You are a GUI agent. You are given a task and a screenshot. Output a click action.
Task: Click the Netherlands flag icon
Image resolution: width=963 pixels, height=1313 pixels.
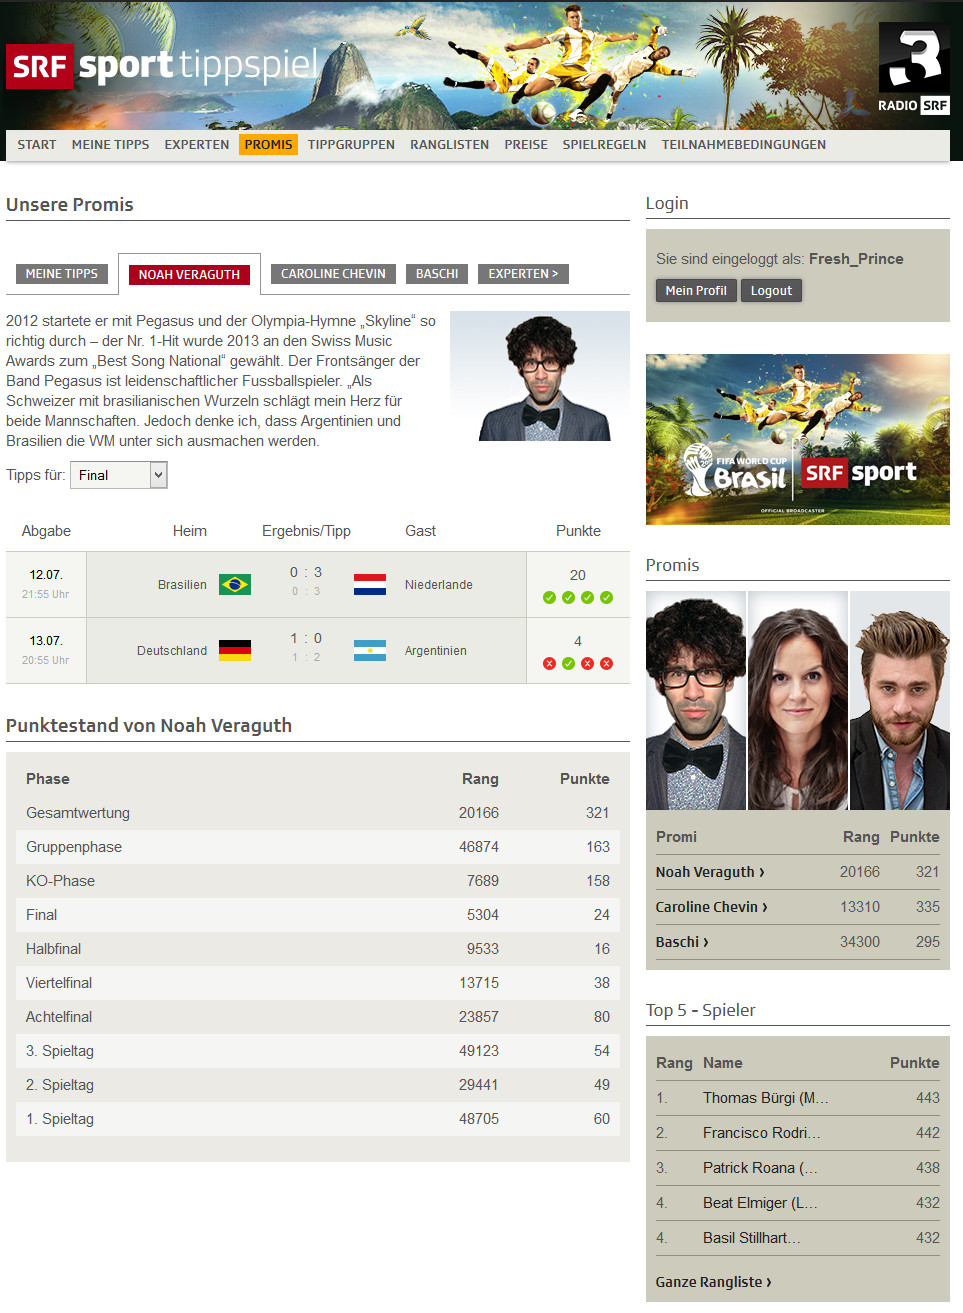(x=370, y=584)
